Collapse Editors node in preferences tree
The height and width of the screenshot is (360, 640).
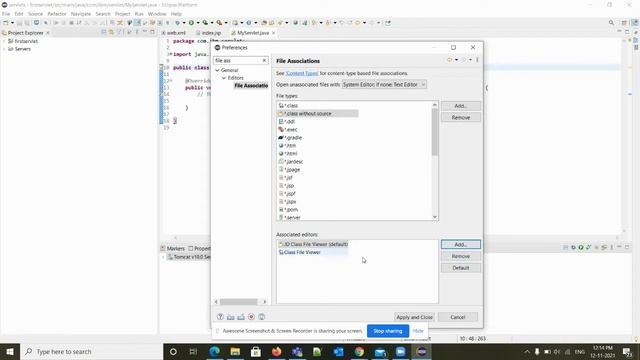pyautogui.click(x=224, y=78)
